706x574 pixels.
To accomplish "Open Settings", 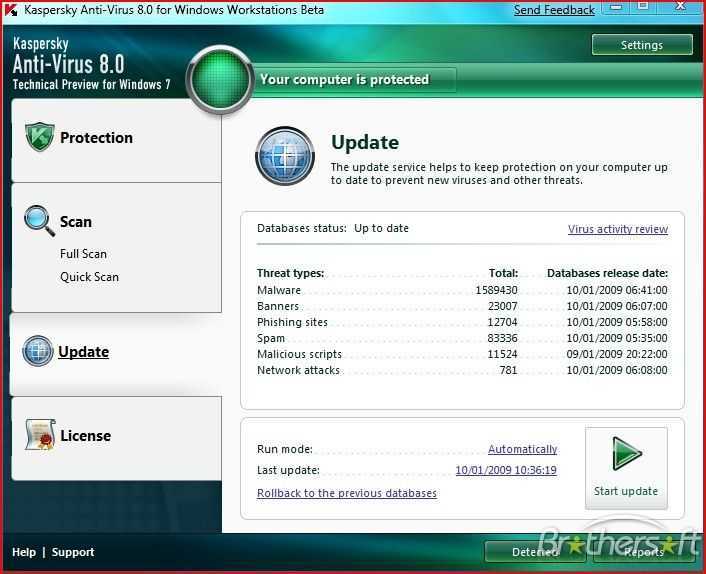I will [642, 45].
